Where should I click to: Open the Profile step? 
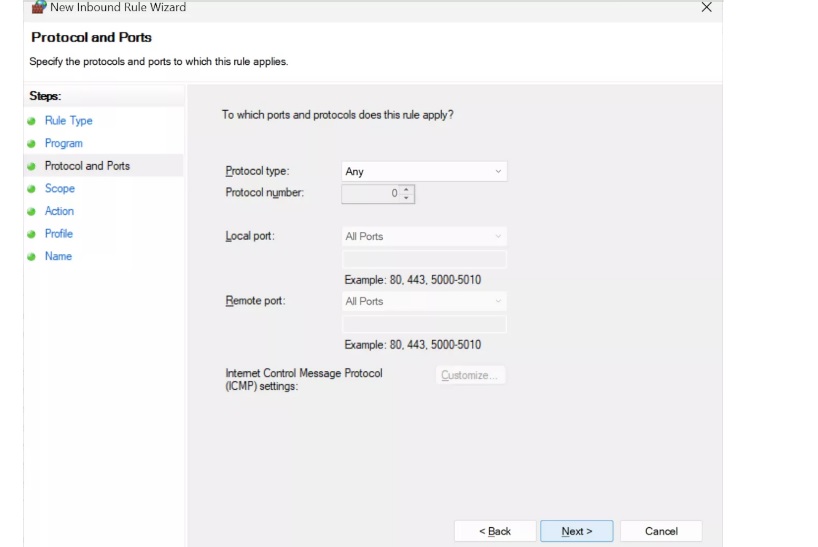coord(58,234)
